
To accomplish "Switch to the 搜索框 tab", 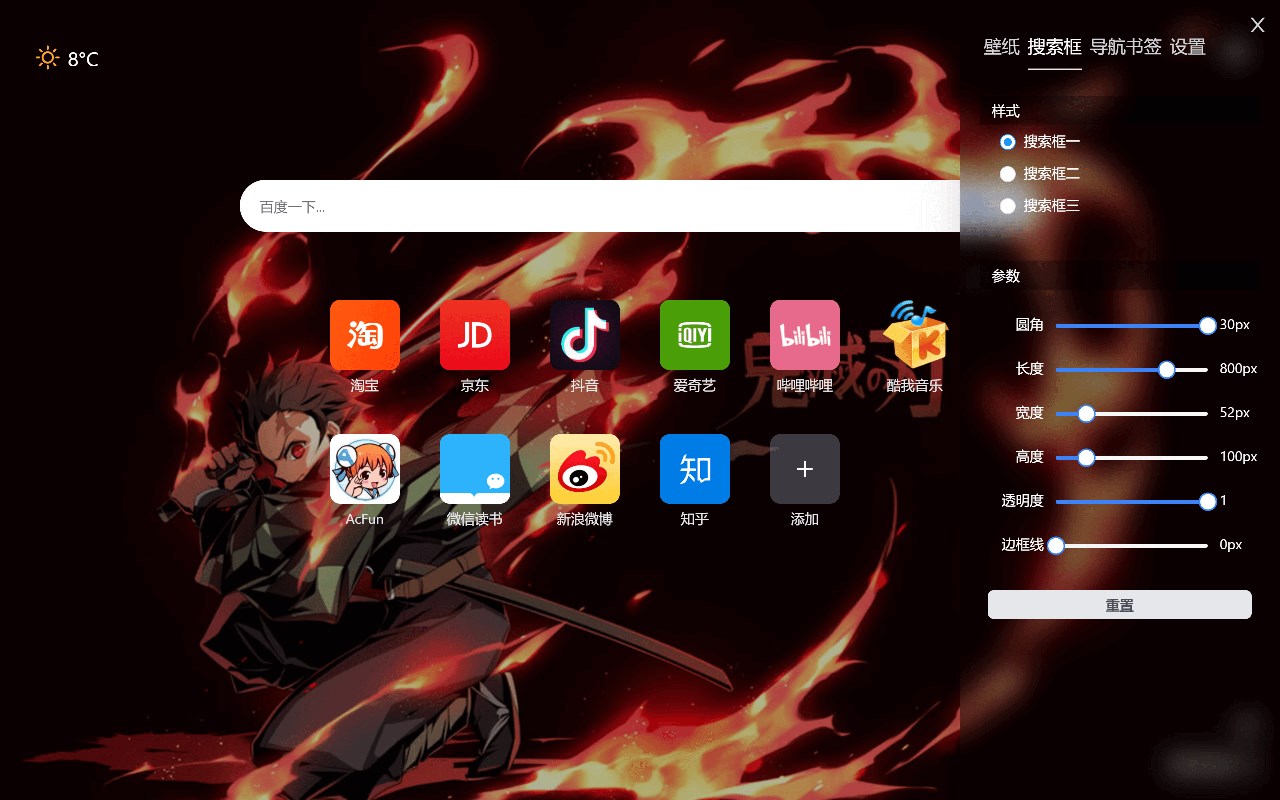I will coord(1055,47).
